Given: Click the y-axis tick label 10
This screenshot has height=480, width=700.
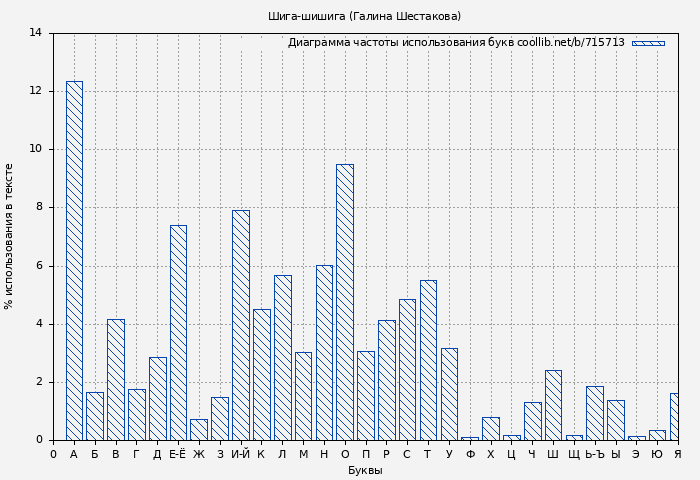Looking at the screenshot, I should [36, 149].
